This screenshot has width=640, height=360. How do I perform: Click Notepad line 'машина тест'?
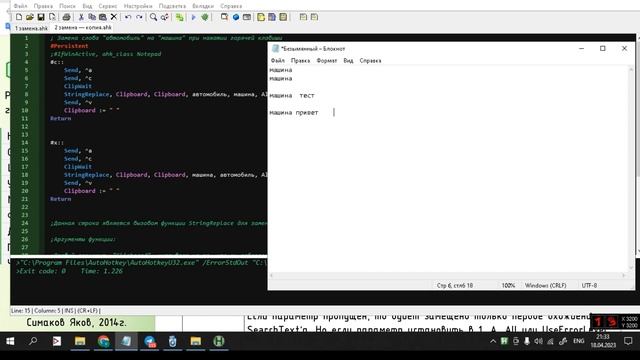coord(292,96)
